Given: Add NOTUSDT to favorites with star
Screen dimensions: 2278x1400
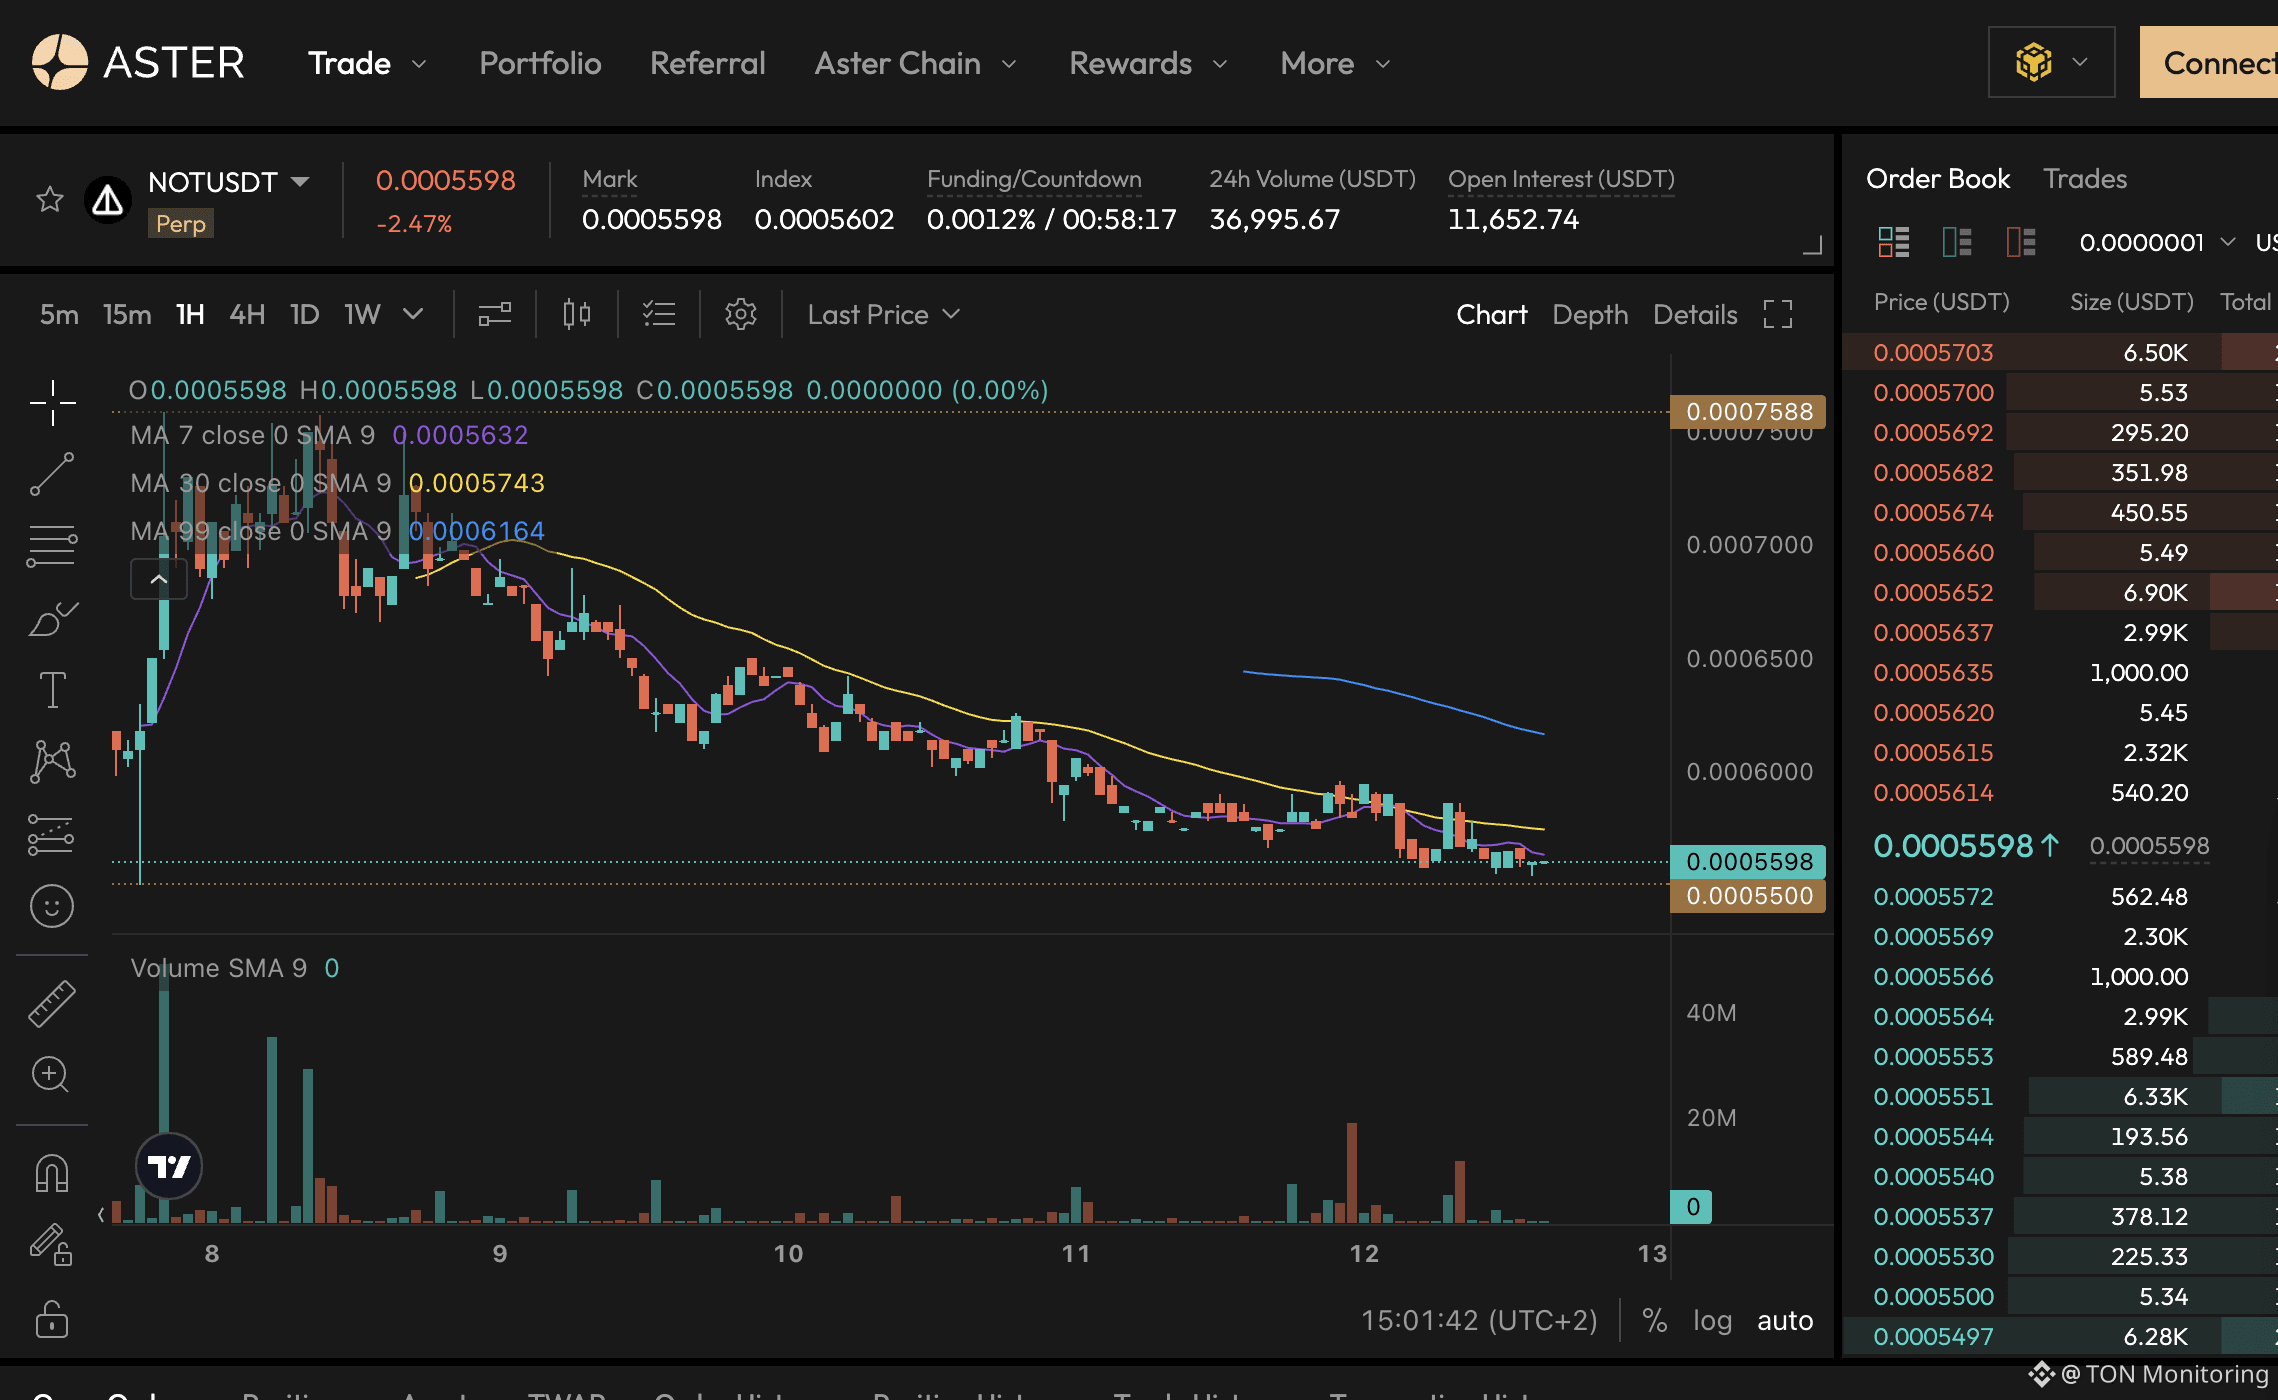Looking at the screenshot, I should (x=50, y=199).
